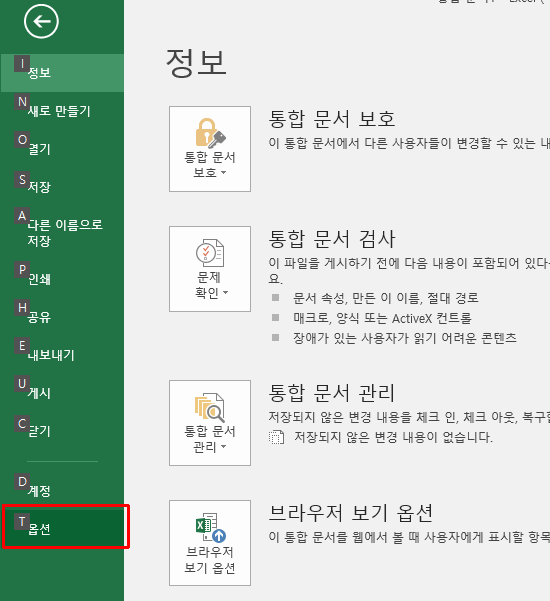Go to 내보내기
Viewport: 550px width, 601px height.
(62, 355)
